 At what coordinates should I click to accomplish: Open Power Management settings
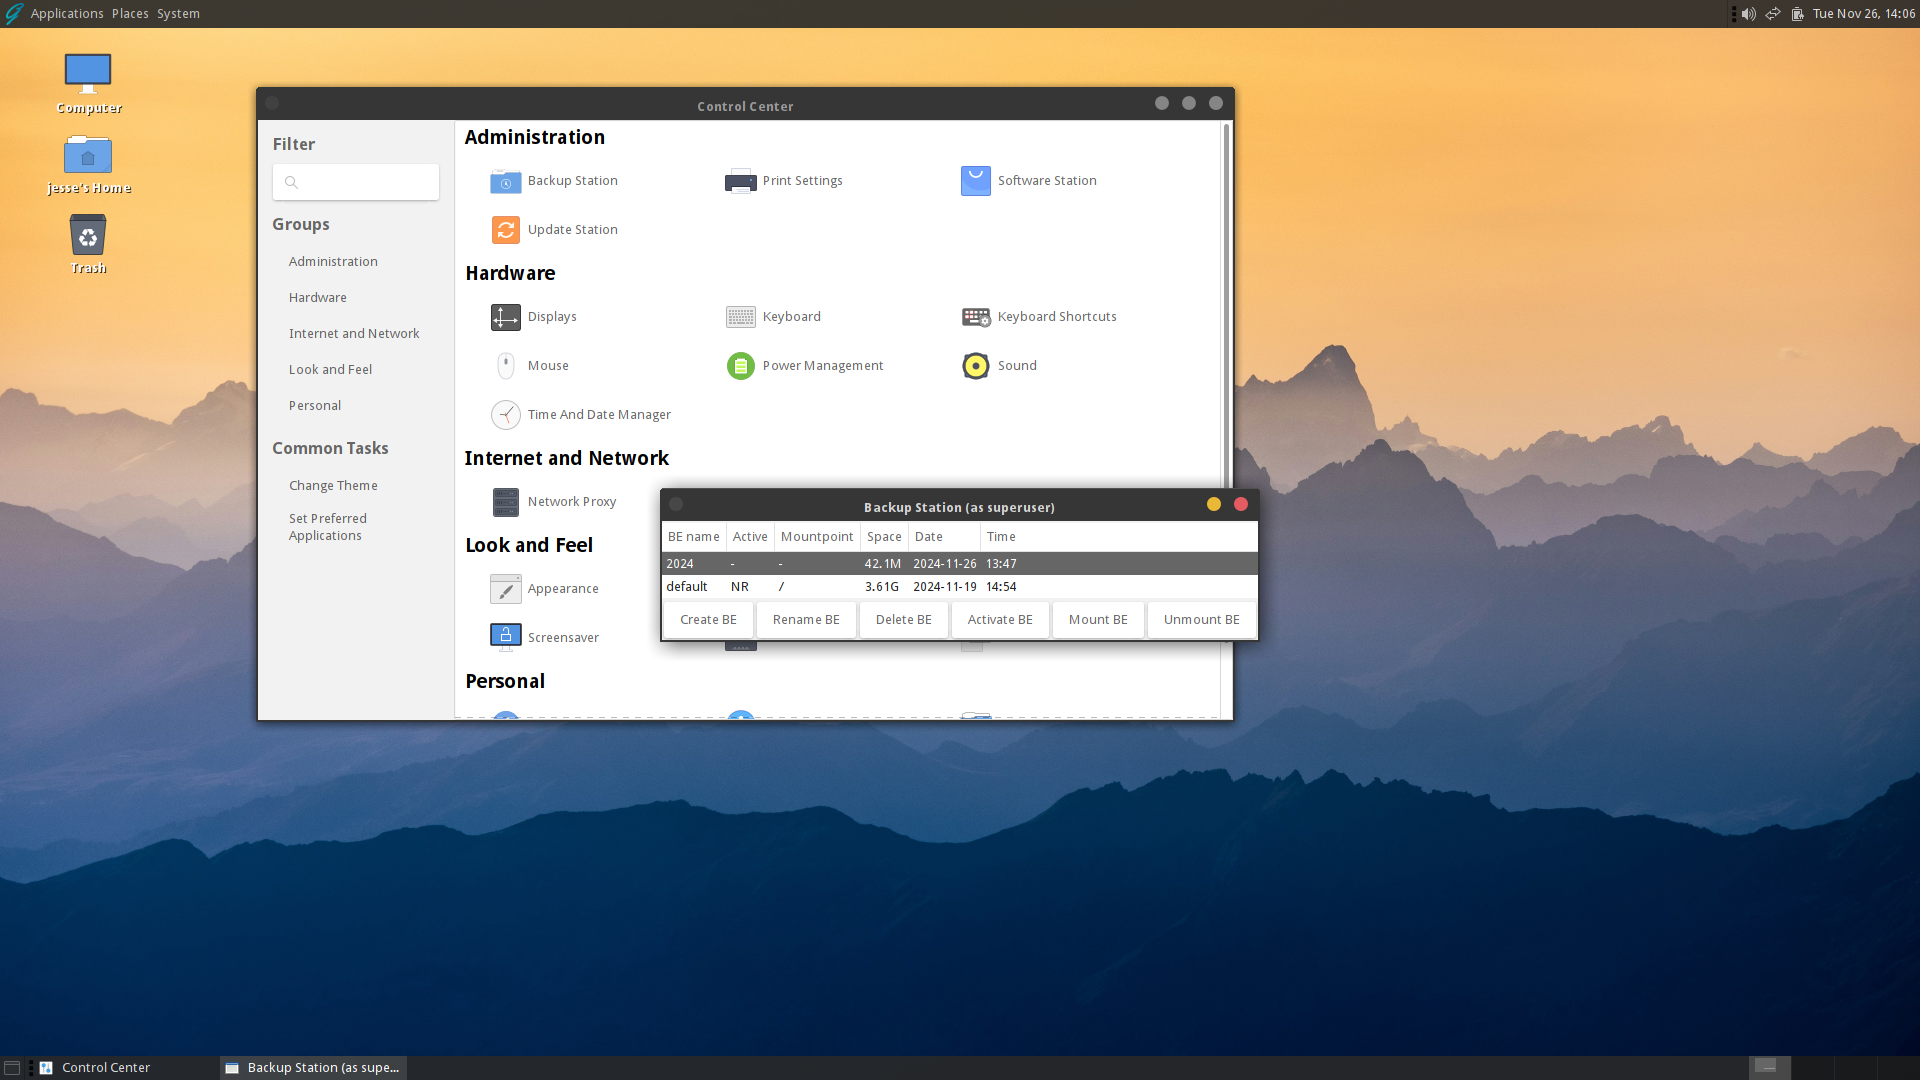(805, 366)
